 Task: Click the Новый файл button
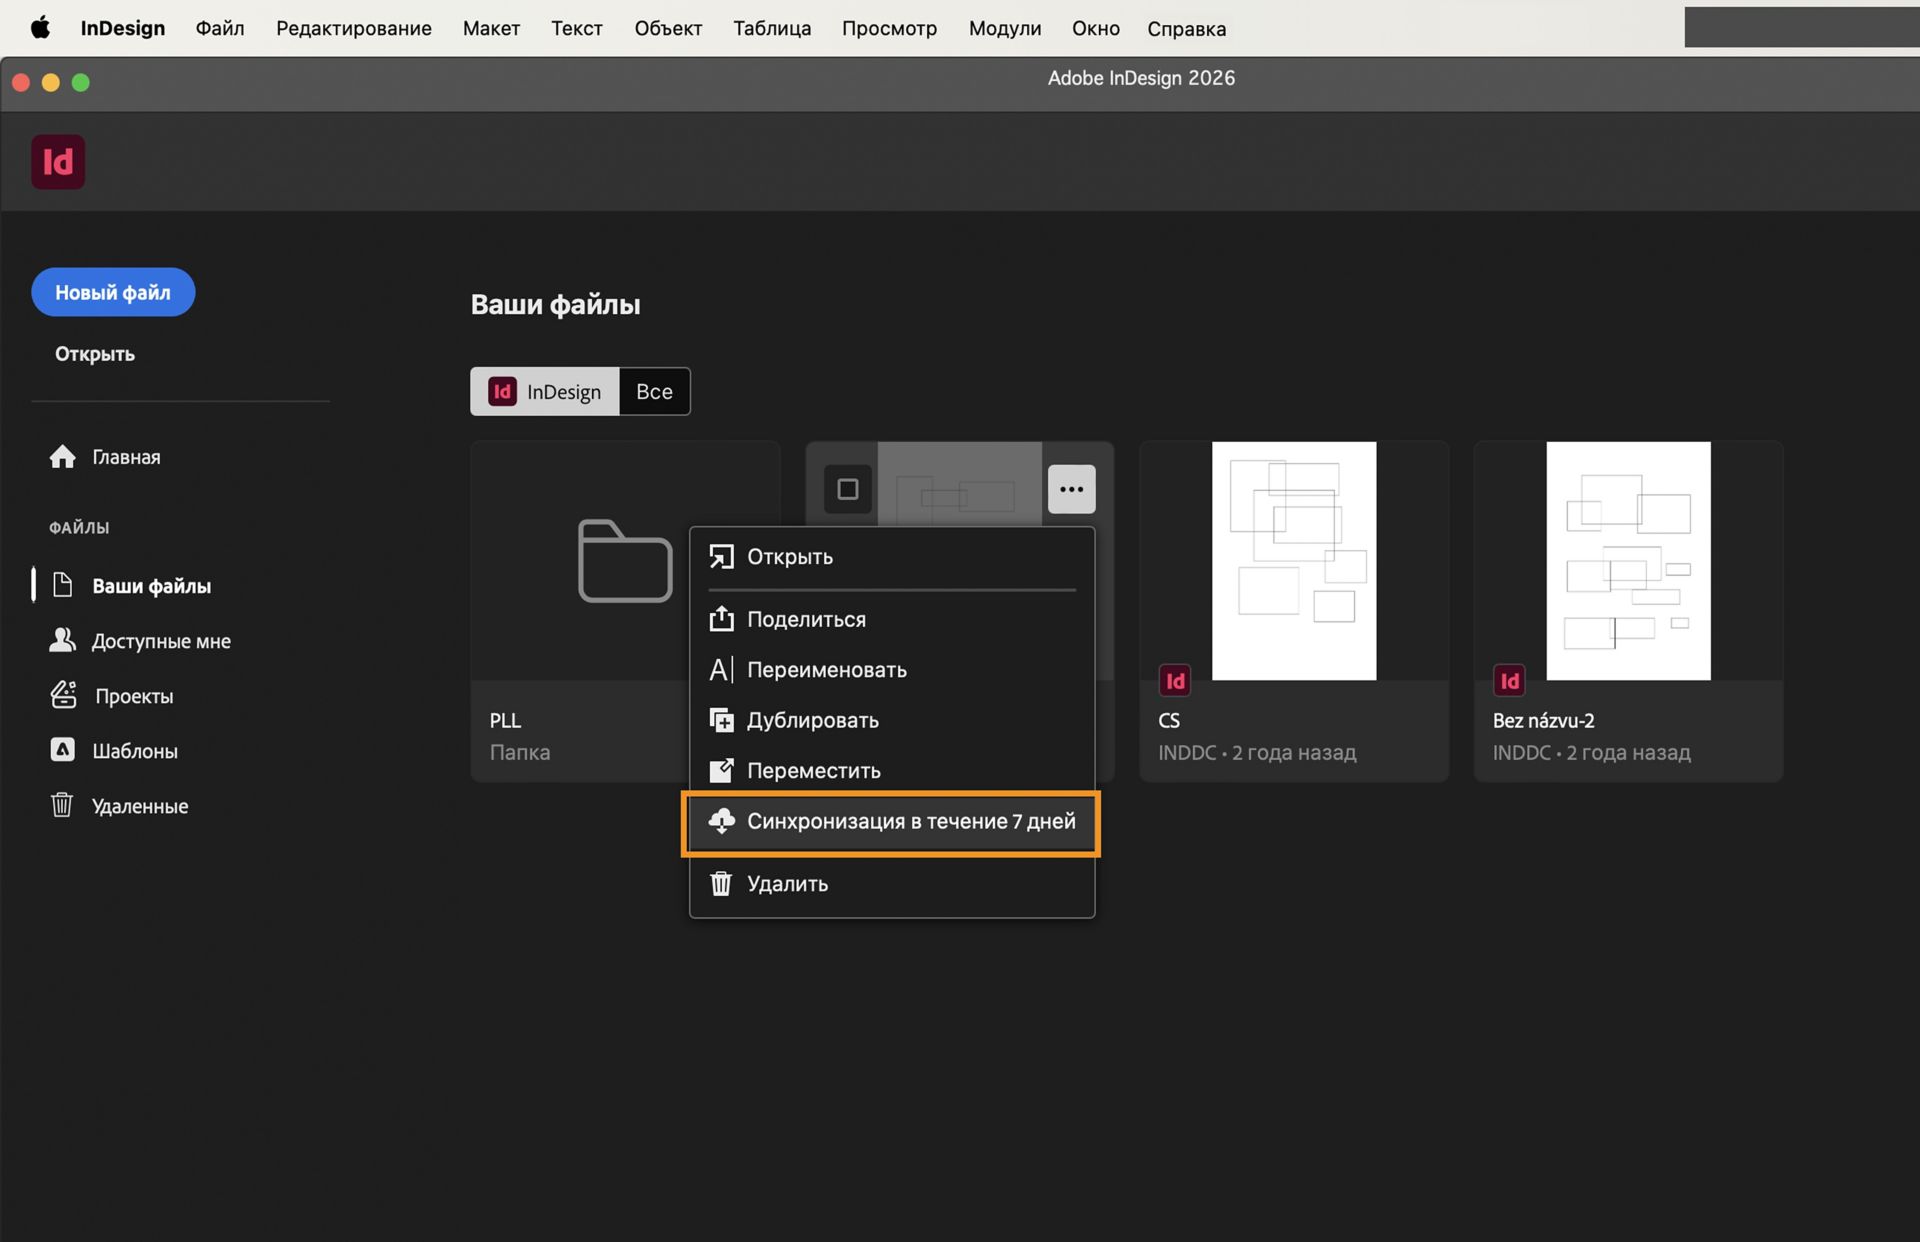tap(113, 292)
